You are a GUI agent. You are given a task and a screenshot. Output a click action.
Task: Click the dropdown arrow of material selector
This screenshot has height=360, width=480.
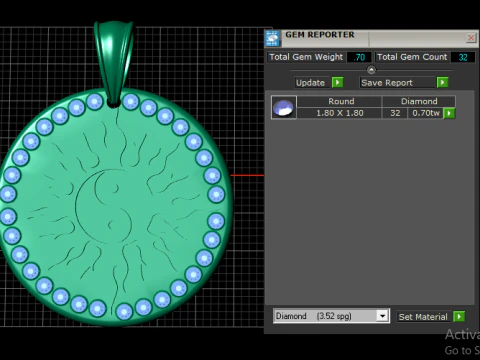[383, 316]
